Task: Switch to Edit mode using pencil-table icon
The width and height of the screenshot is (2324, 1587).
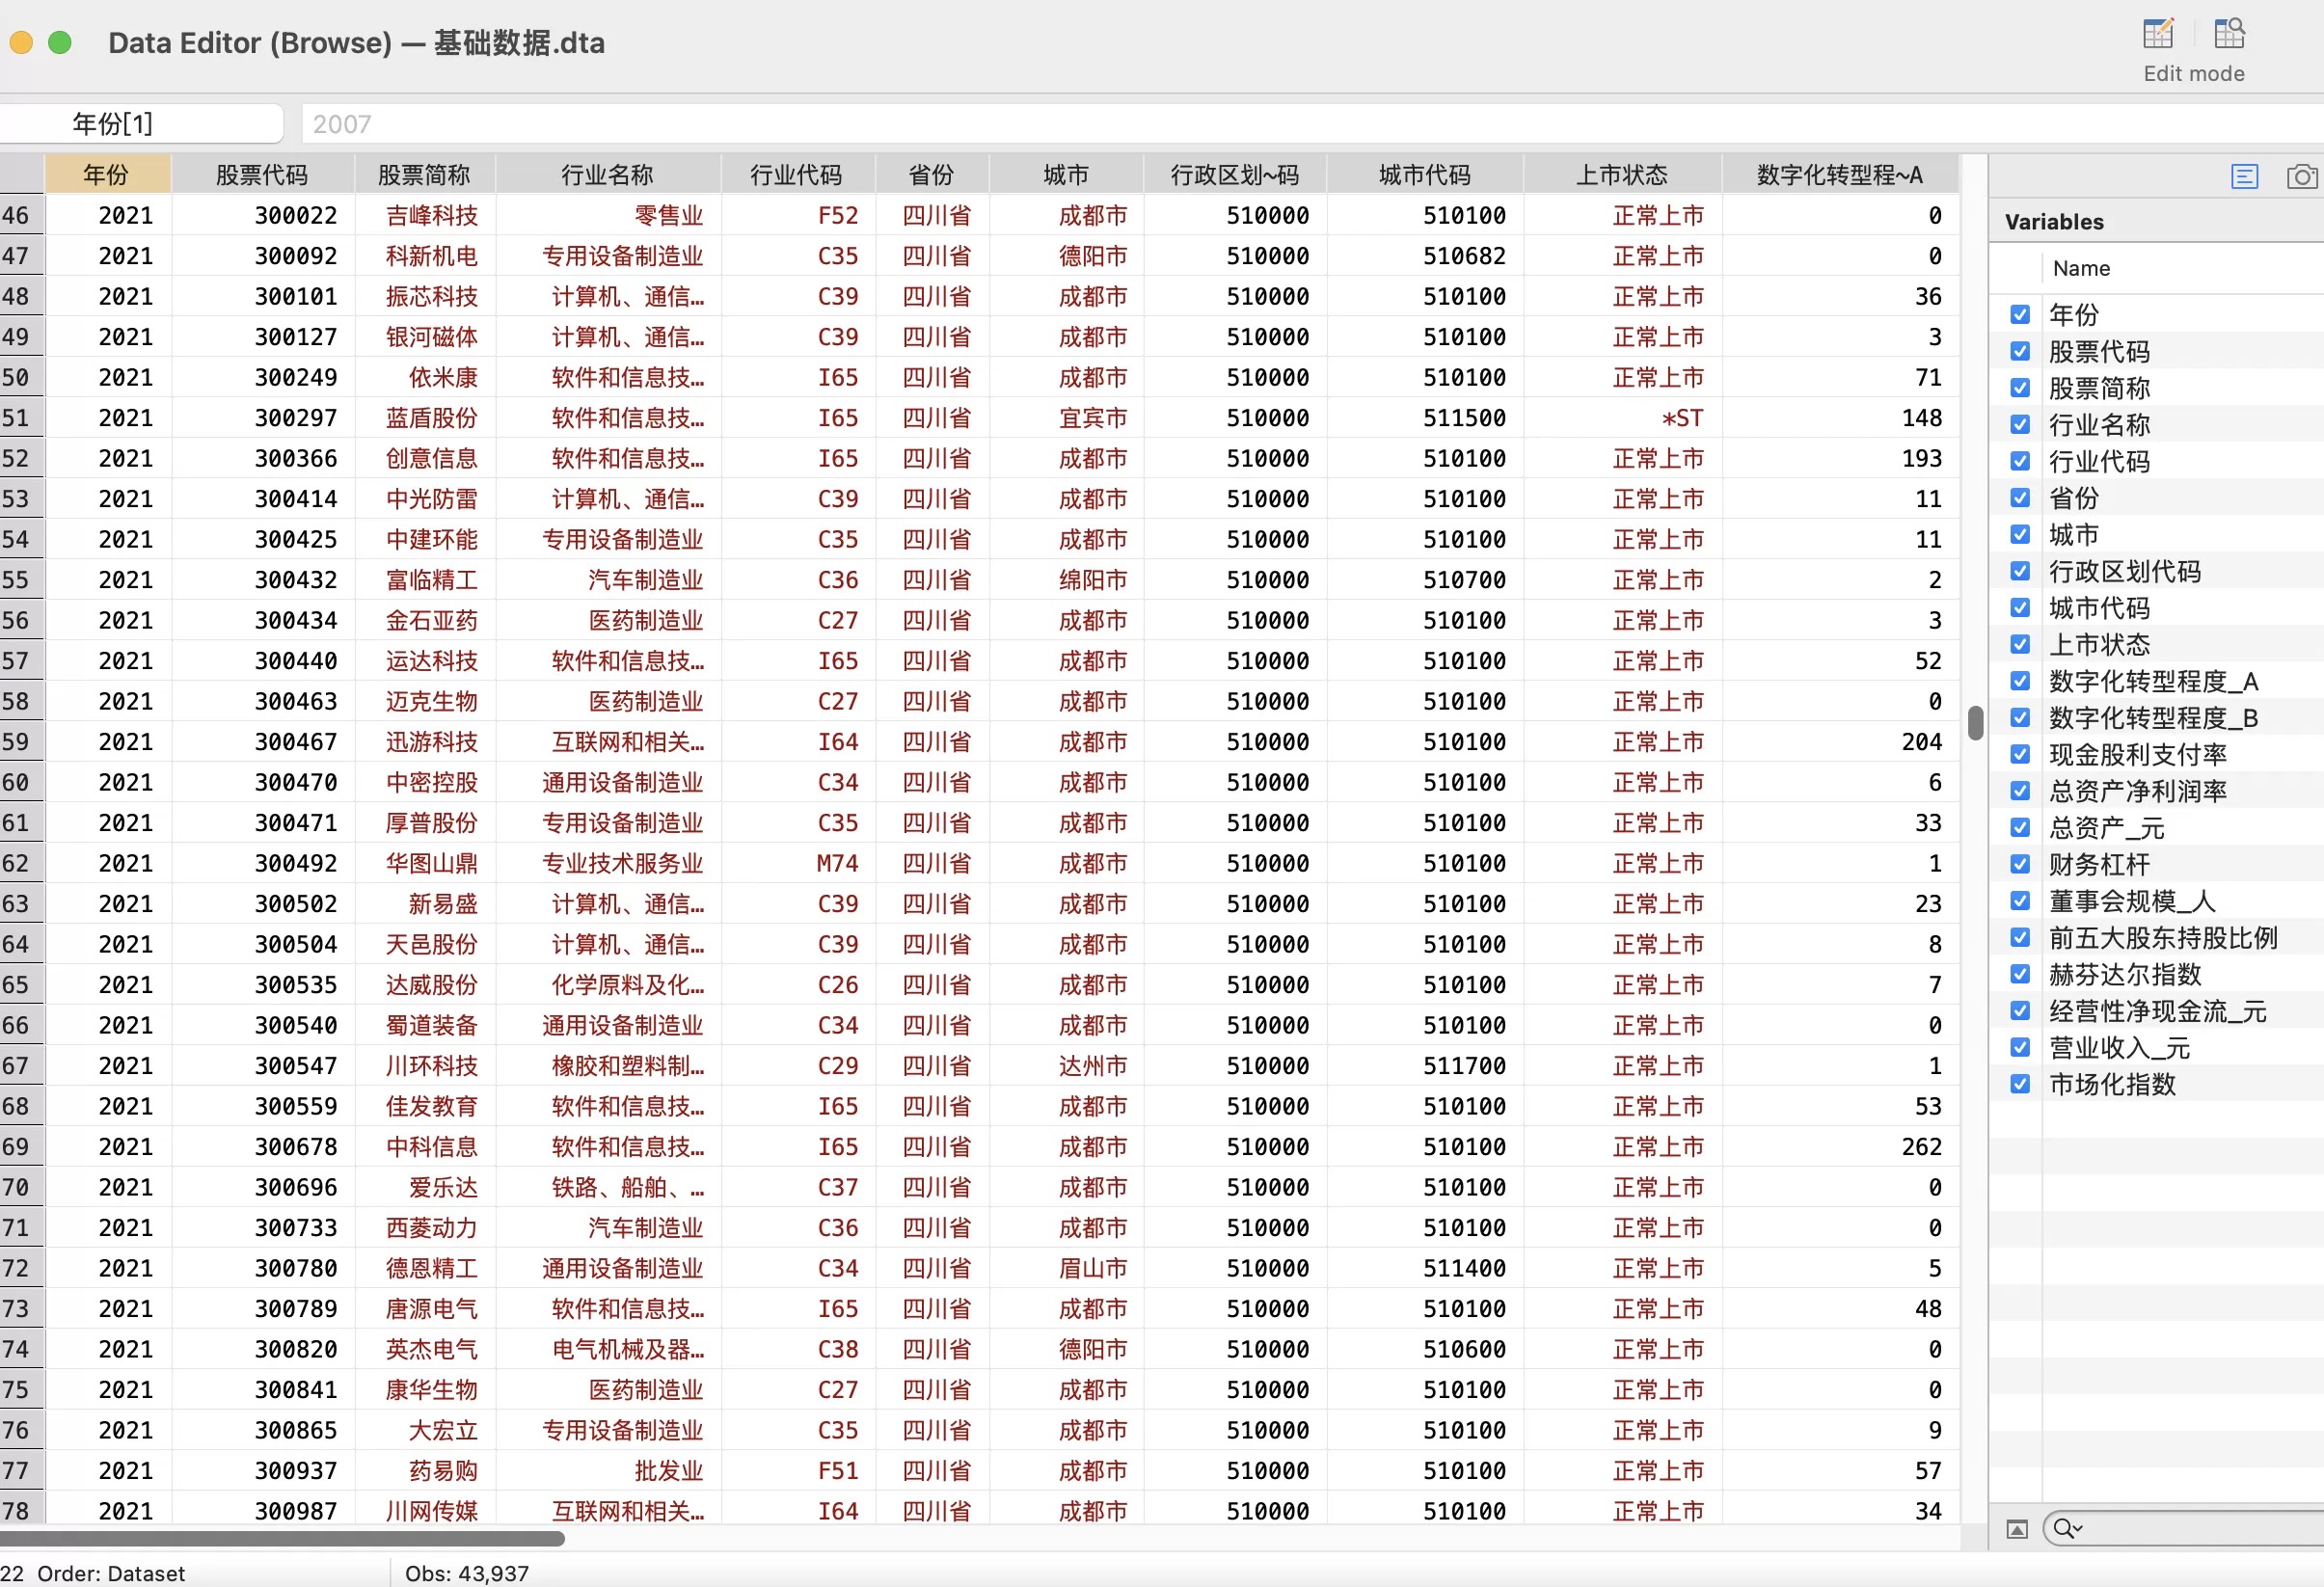Action: point(2158,34)
